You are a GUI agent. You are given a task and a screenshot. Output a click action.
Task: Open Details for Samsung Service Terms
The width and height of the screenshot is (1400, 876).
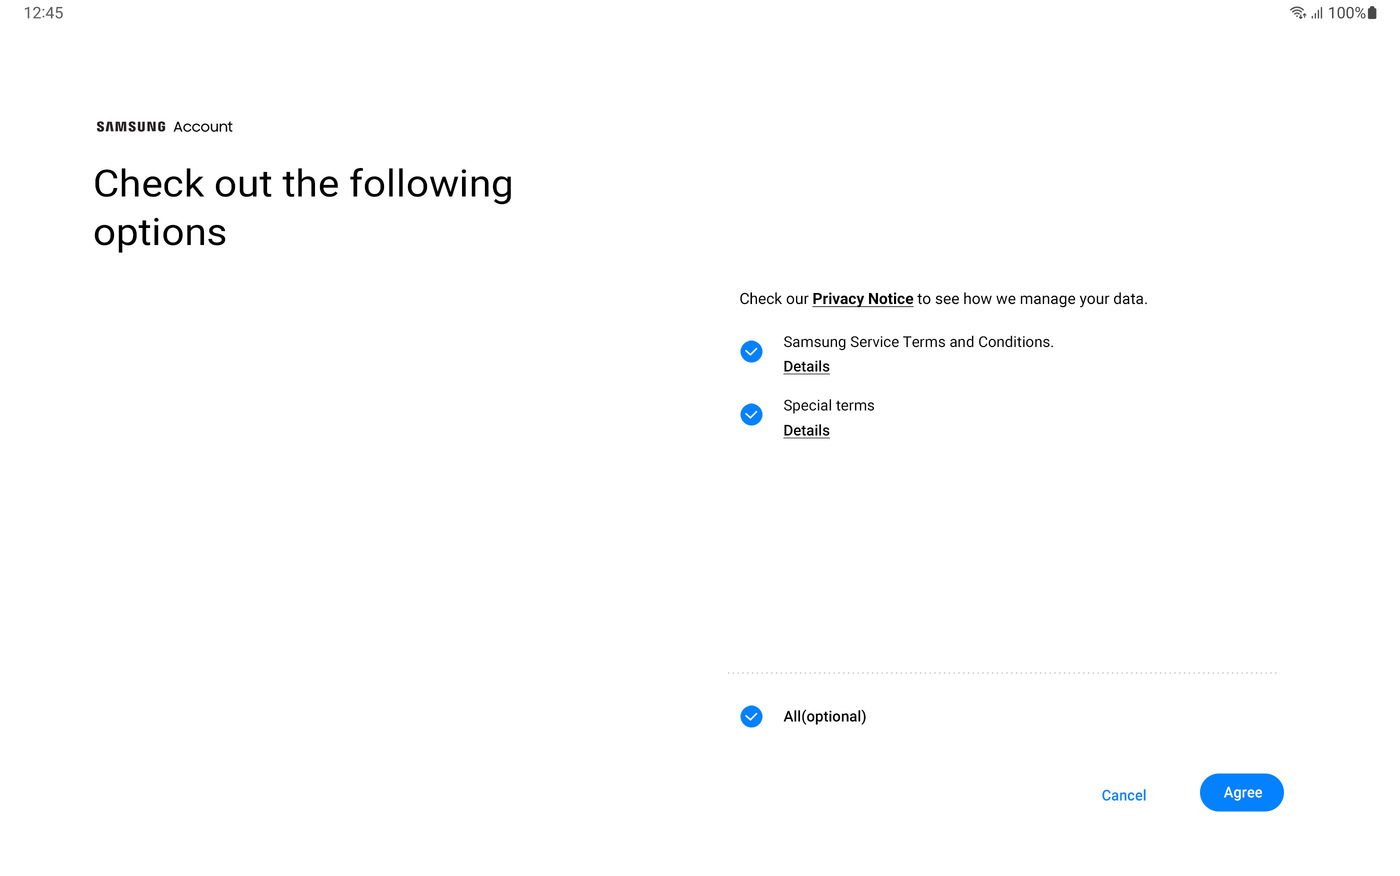806,367
